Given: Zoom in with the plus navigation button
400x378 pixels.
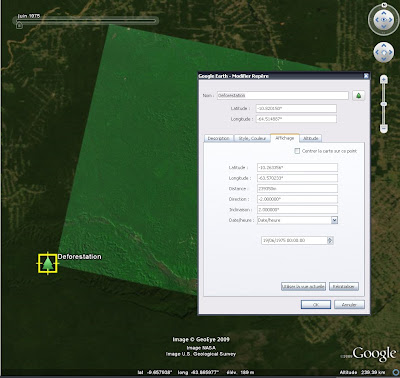Looking at the screenshot, I should [384, 80].
